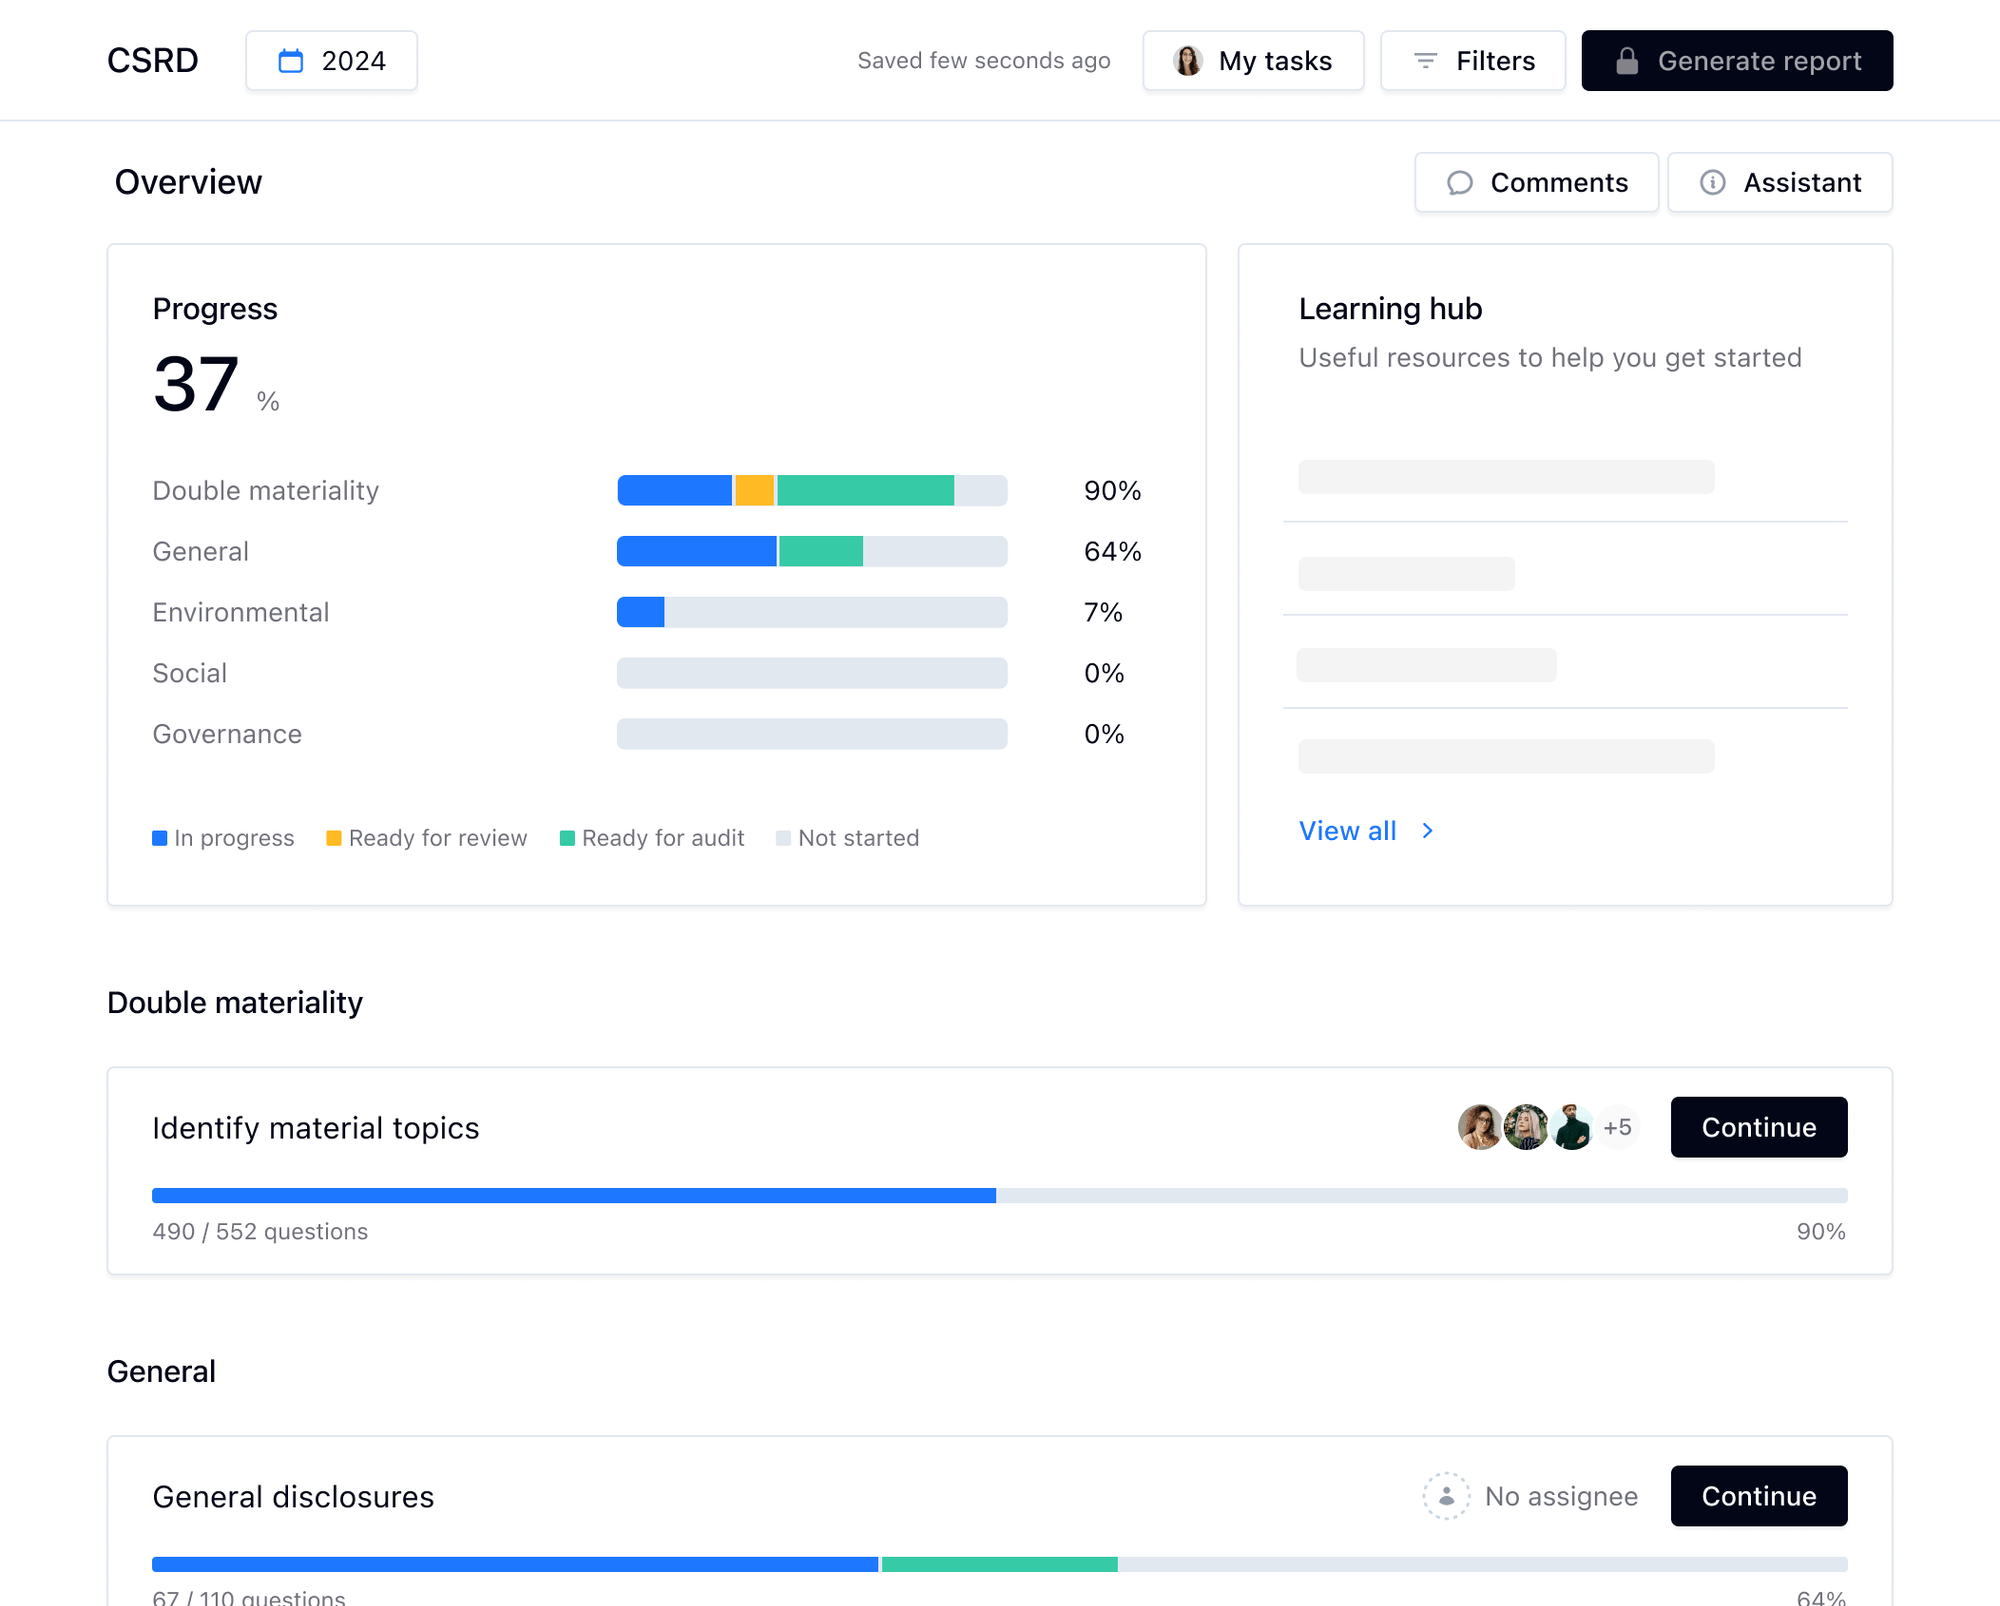Click the No assignee placeholder icon
This screenshot has width=2000, height=1606.
[x=1446, y=1496]
